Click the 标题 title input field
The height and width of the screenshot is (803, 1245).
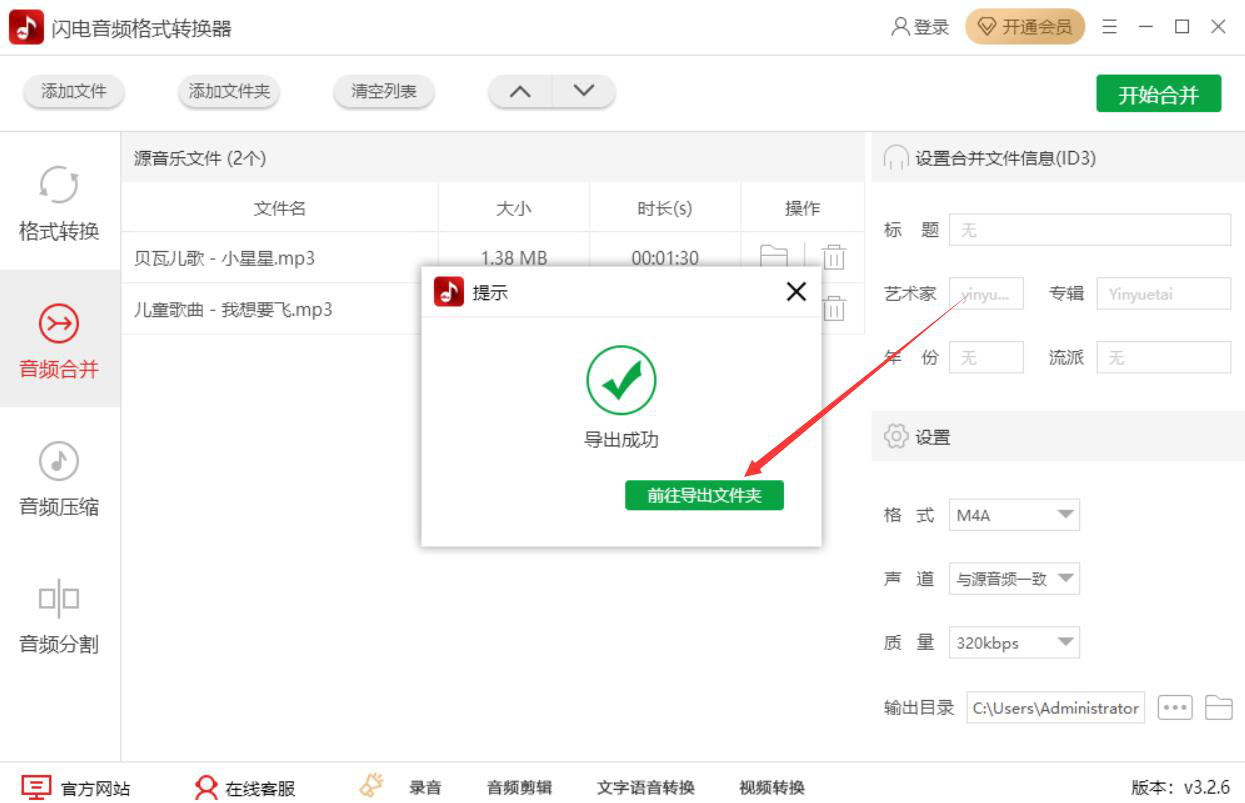[x=1090, y=230]
